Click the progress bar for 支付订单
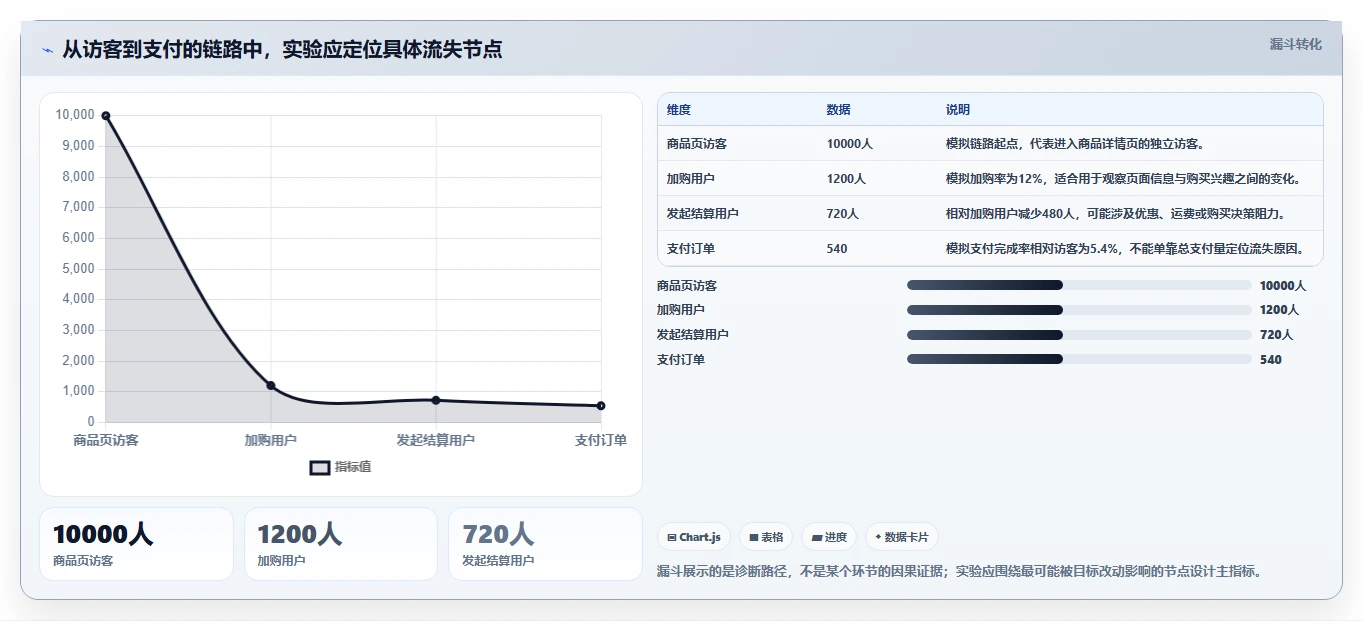 pos(1079,359)
